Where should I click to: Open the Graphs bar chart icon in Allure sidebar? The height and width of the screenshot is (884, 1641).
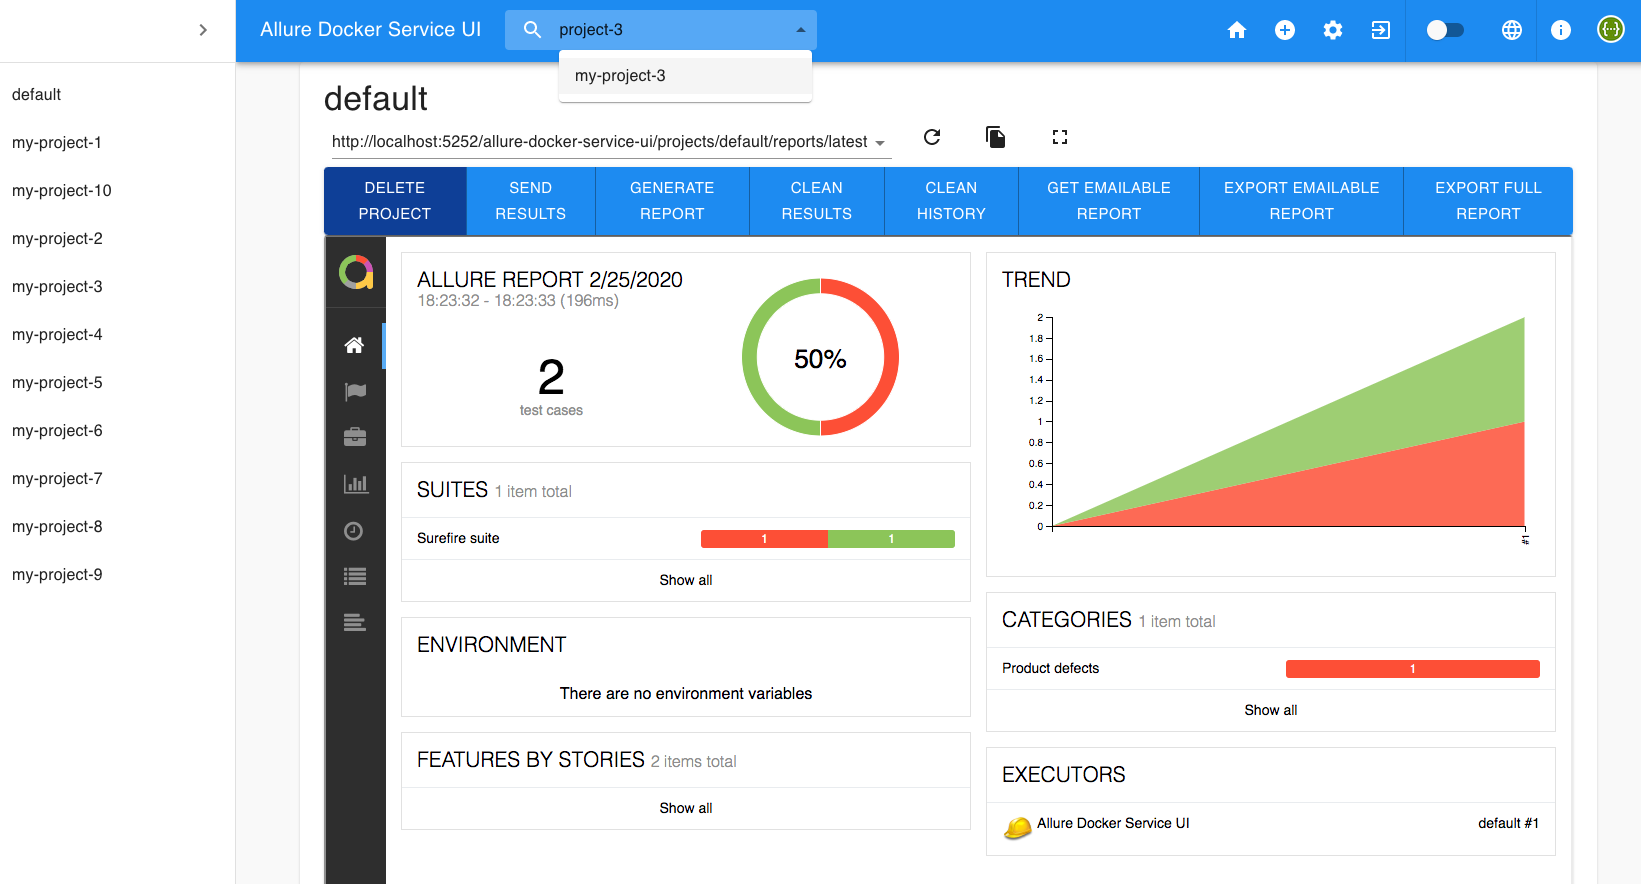click(355, 484)
